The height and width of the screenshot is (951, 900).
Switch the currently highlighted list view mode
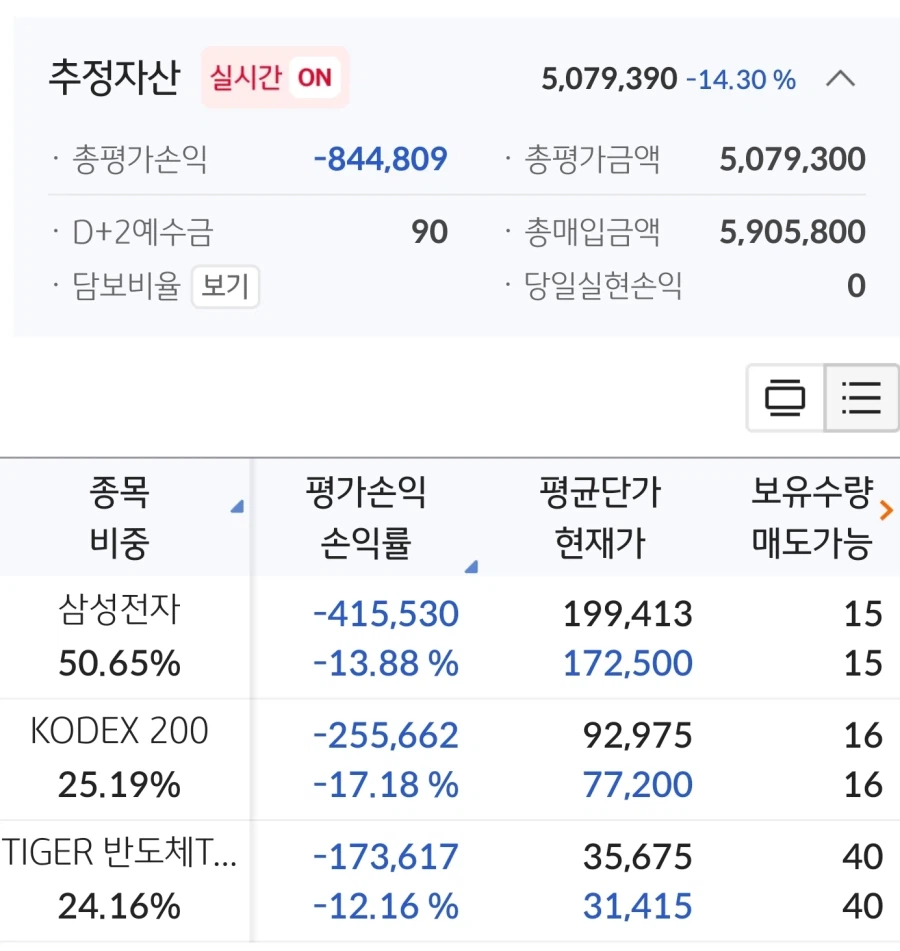(860, 397)
